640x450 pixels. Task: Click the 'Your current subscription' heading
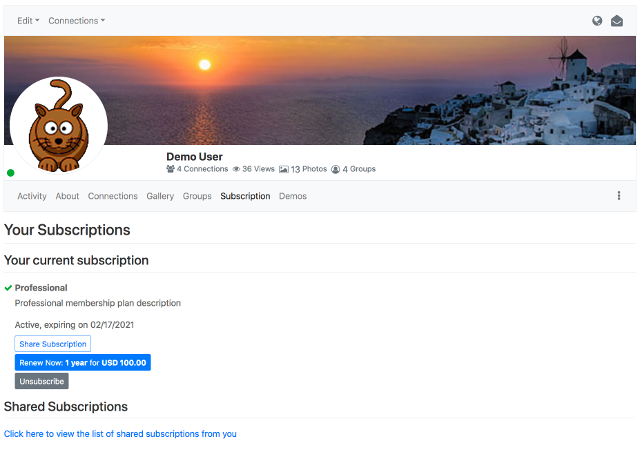(x=76, y=261)
